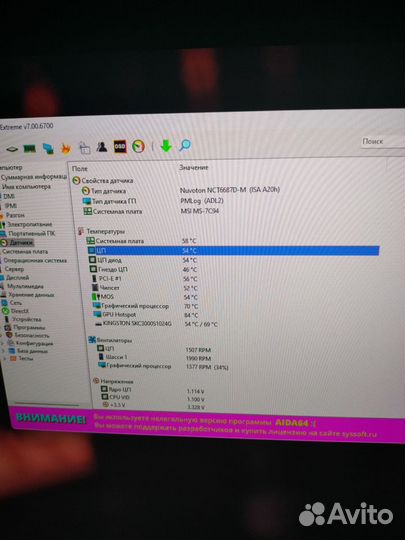This screenshot has width=405, height=540.
Task: Select the KINGSTON SKC3000S1024G drive row
Action: [x=133, y=324]
